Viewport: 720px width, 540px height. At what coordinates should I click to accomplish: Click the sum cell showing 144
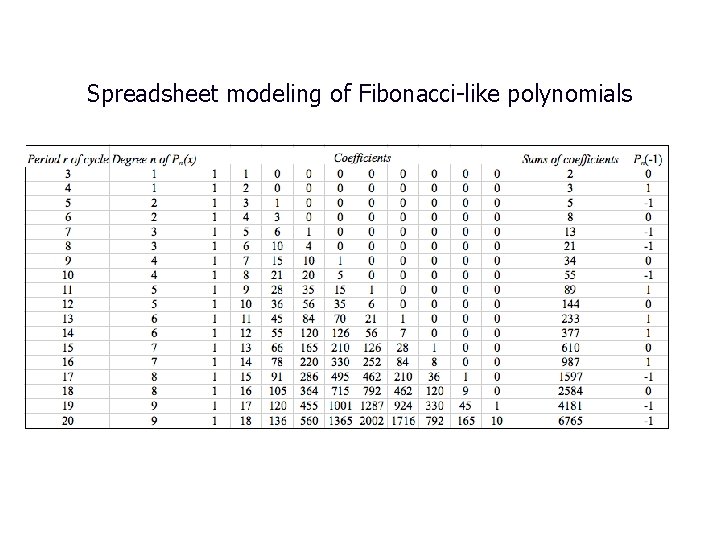tap(570, 304)
